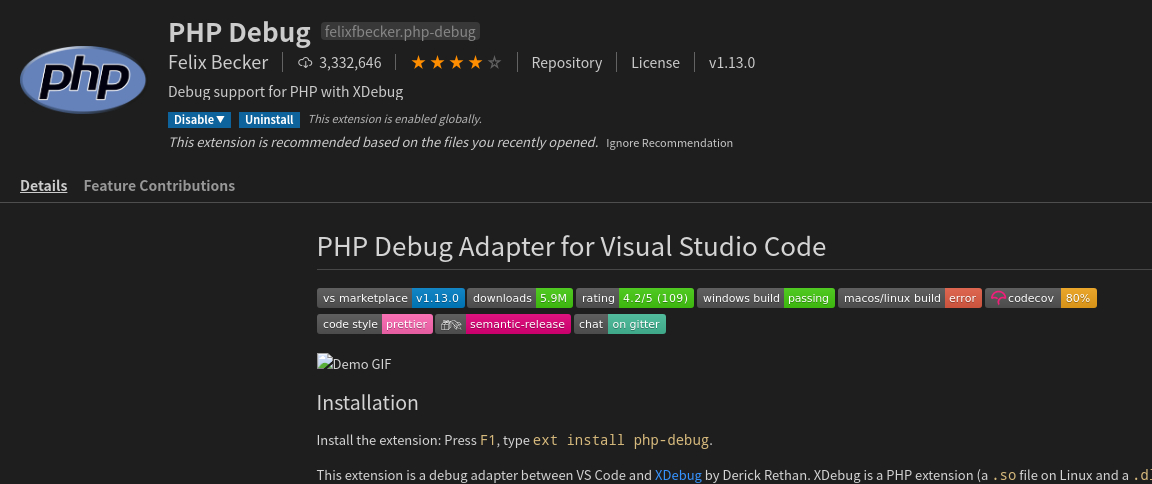Click the 3,332,646 install count
The image size is (1152, 484).
tap(350, 63)
